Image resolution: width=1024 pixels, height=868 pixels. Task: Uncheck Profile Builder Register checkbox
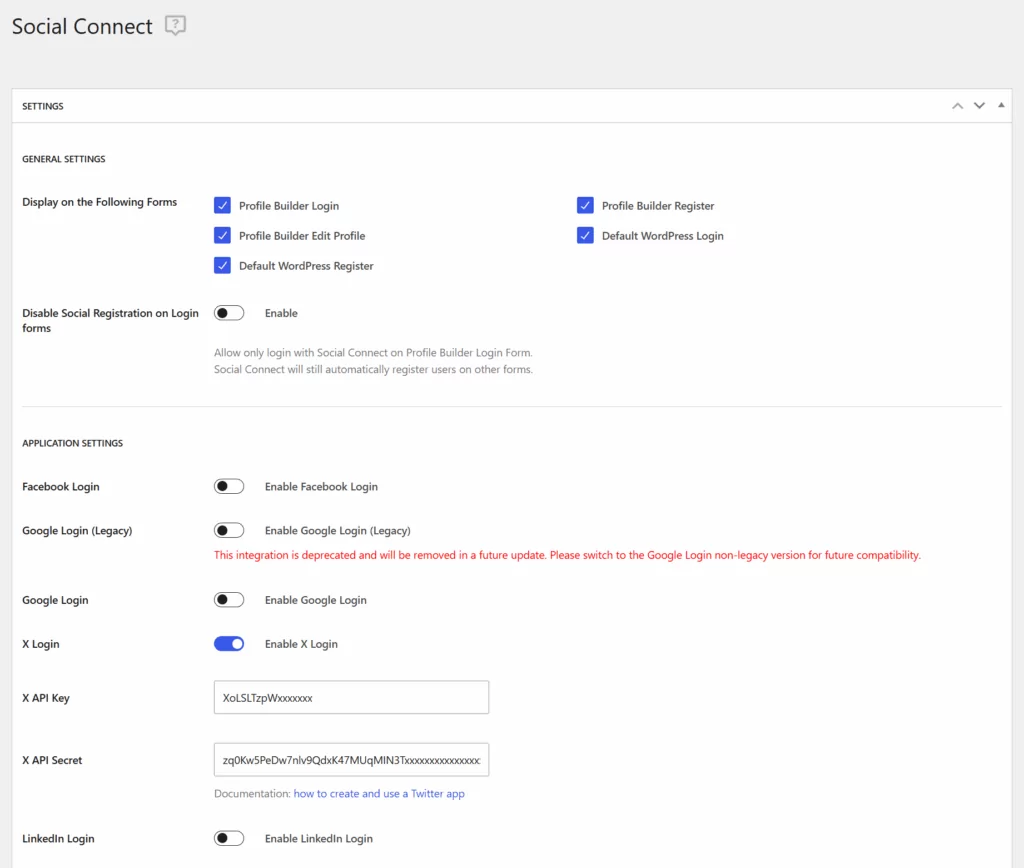coord(586,206)
